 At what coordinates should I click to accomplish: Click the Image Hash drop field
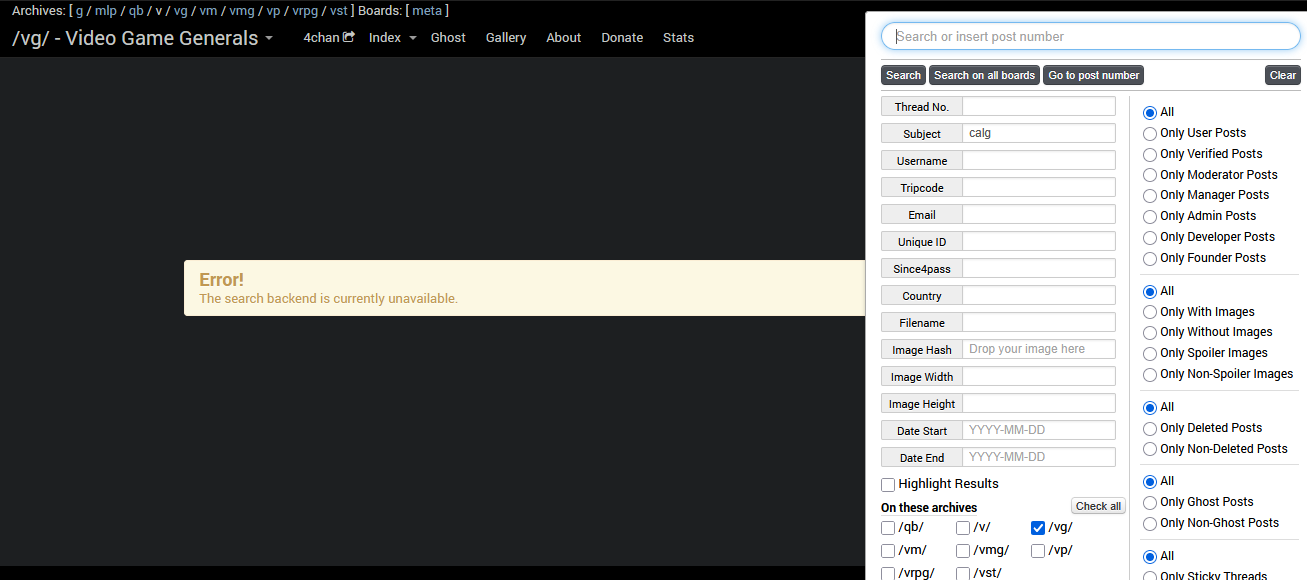1038,349
